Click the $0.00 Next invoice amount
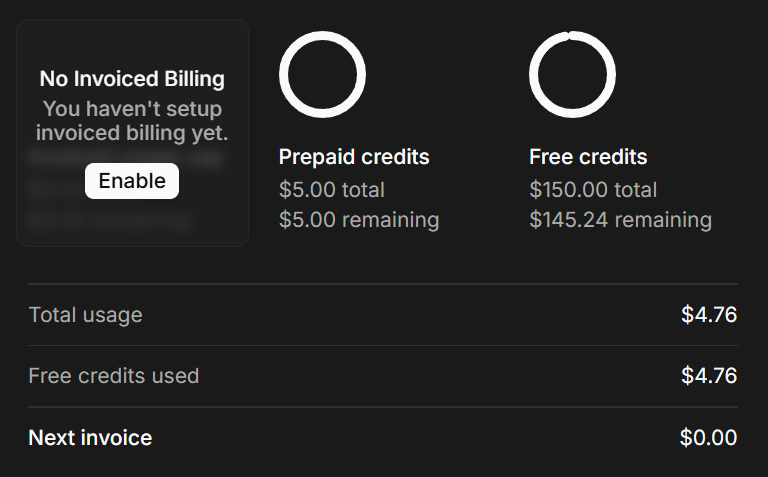768x477 pixels. [x=709, y=437]
